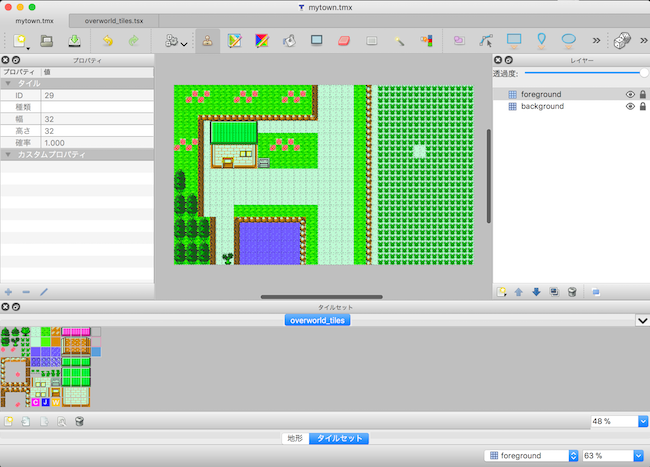Screen dimensions: 650x467
Task: Click the edit tileset icon
Action: tap(61, 421)
